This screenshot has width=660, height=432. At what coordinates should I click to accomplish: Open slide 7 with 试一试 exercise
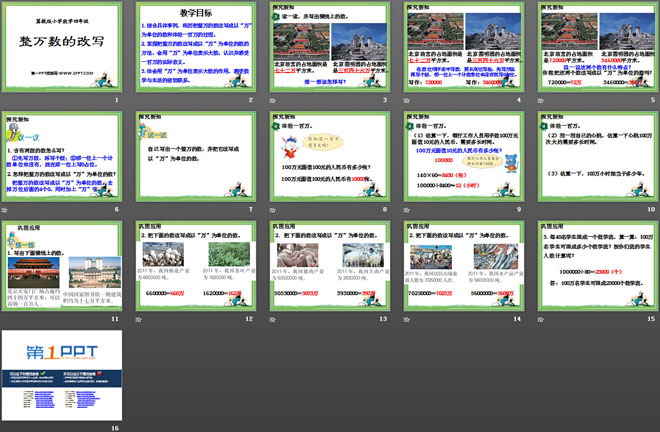[x=195, y=157]
